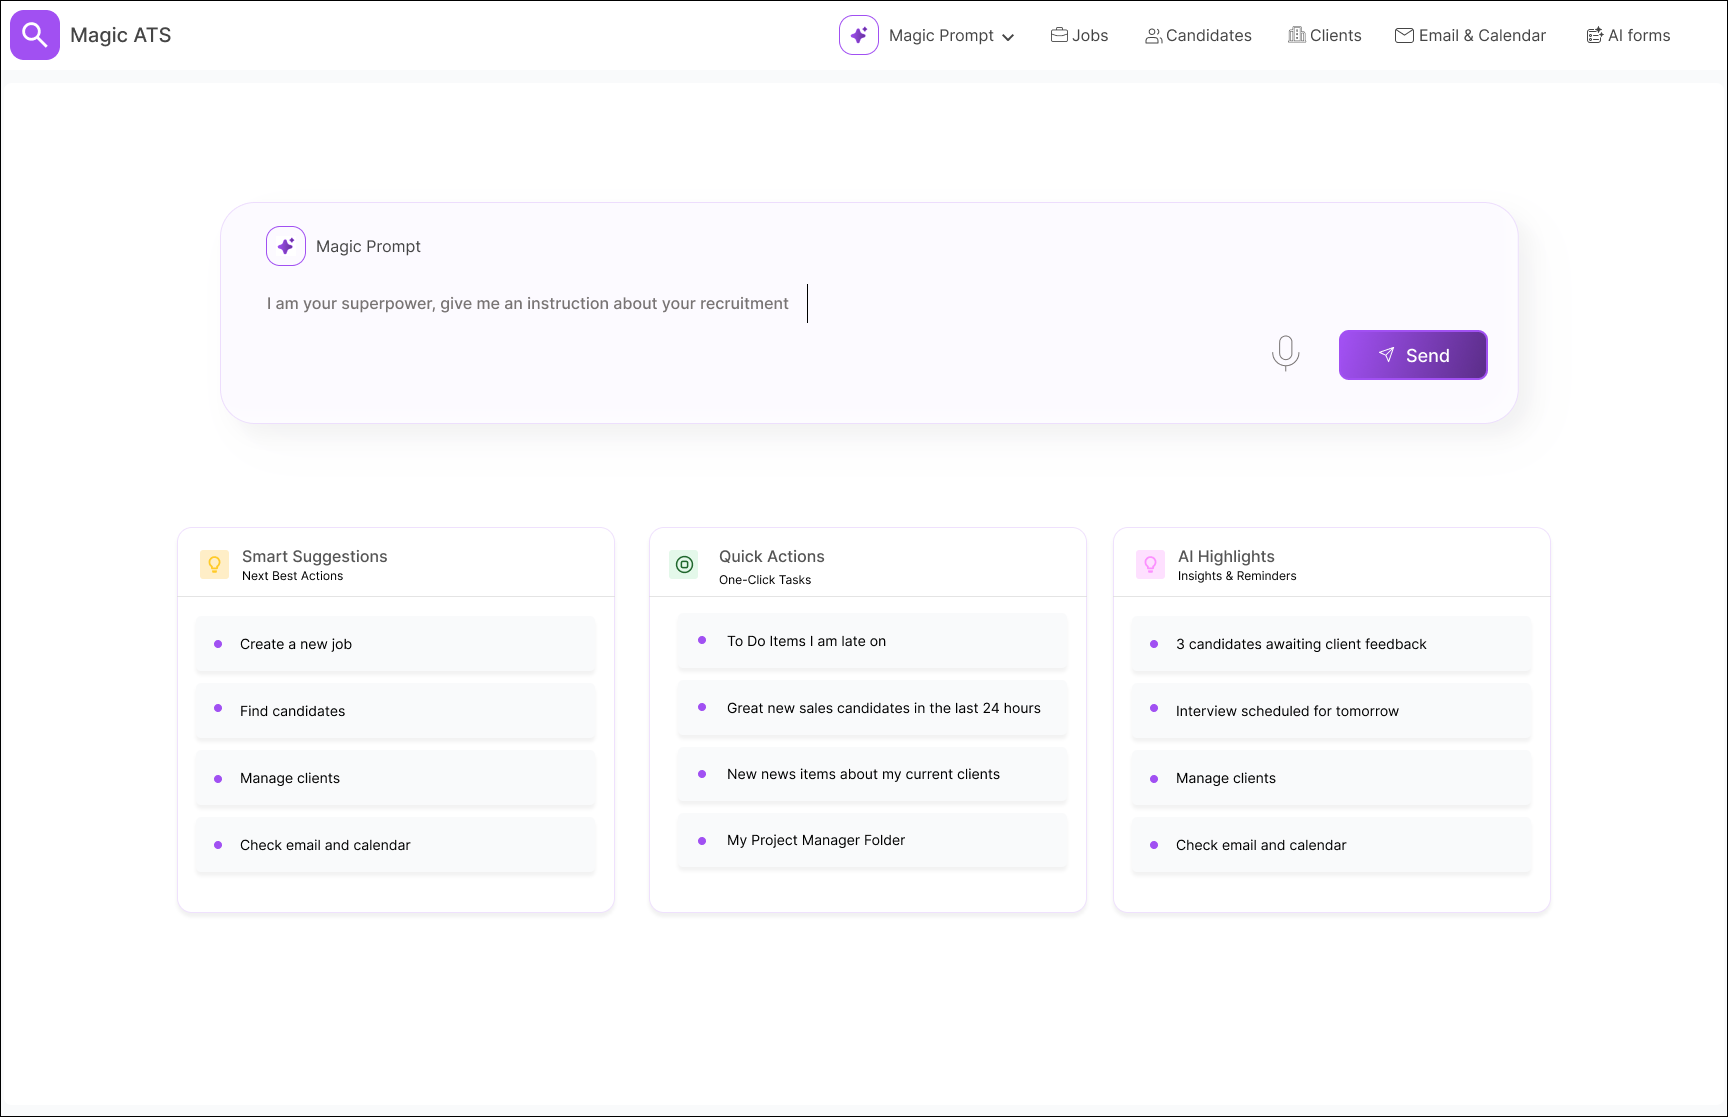Select '3 candidates awaiting client feedback' highlight
Viewport: 1728px width, 1117px height.
pos(1330,644)
